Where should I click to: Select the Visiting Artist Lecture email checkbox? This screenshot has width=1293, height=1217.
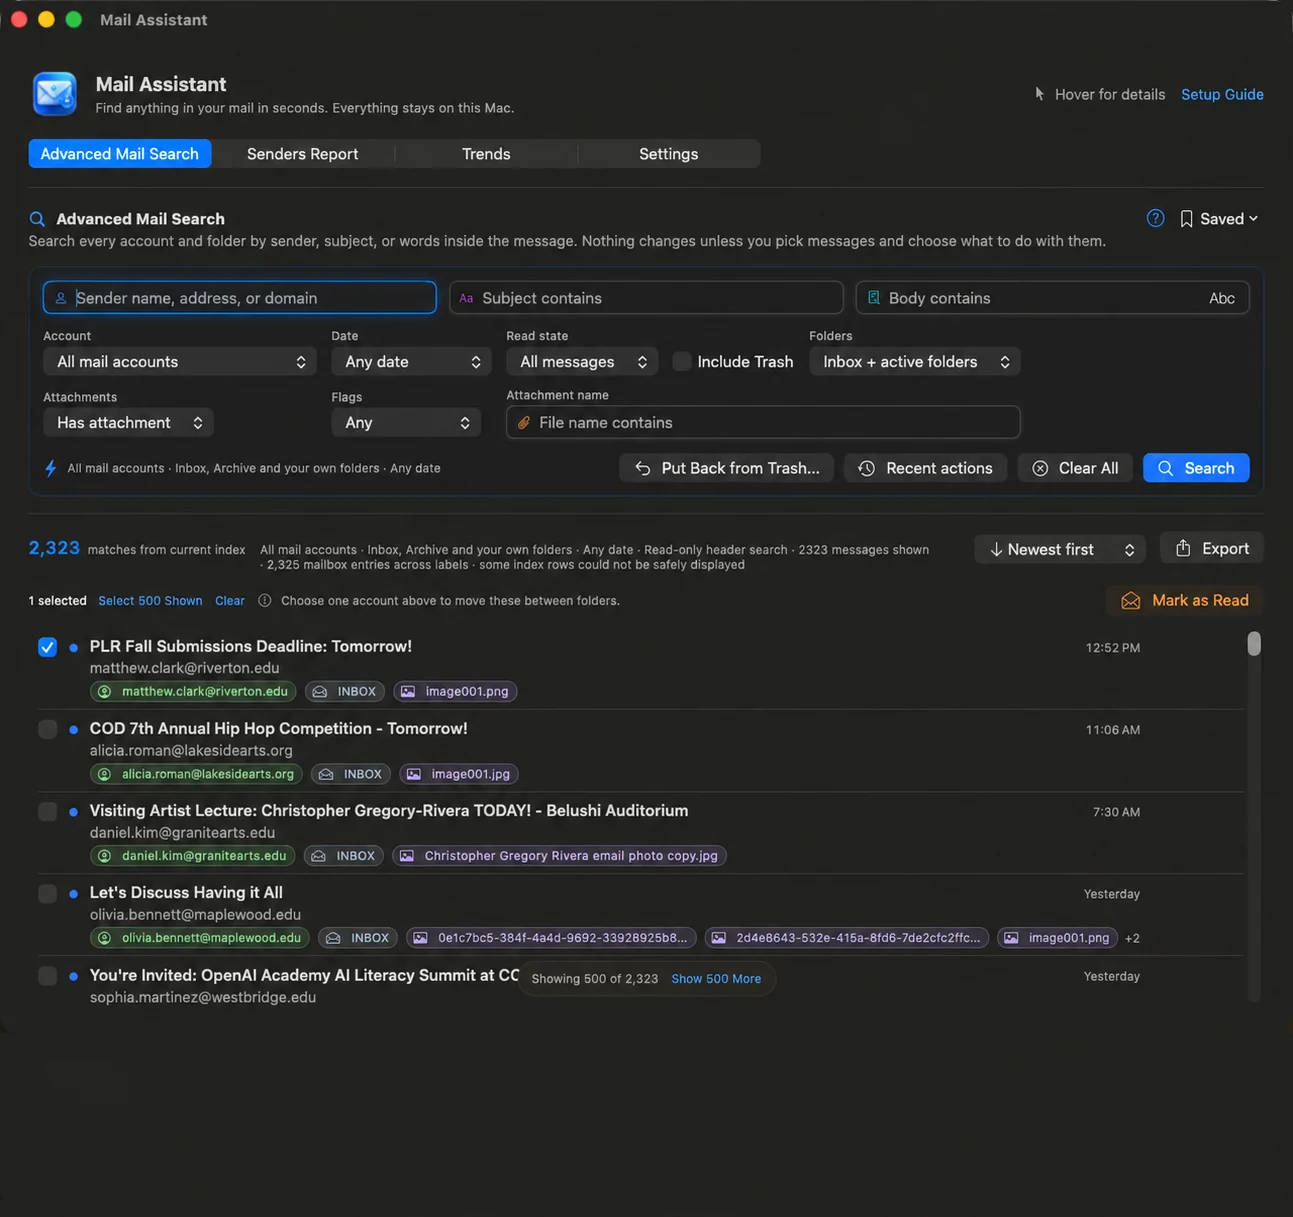47,811
